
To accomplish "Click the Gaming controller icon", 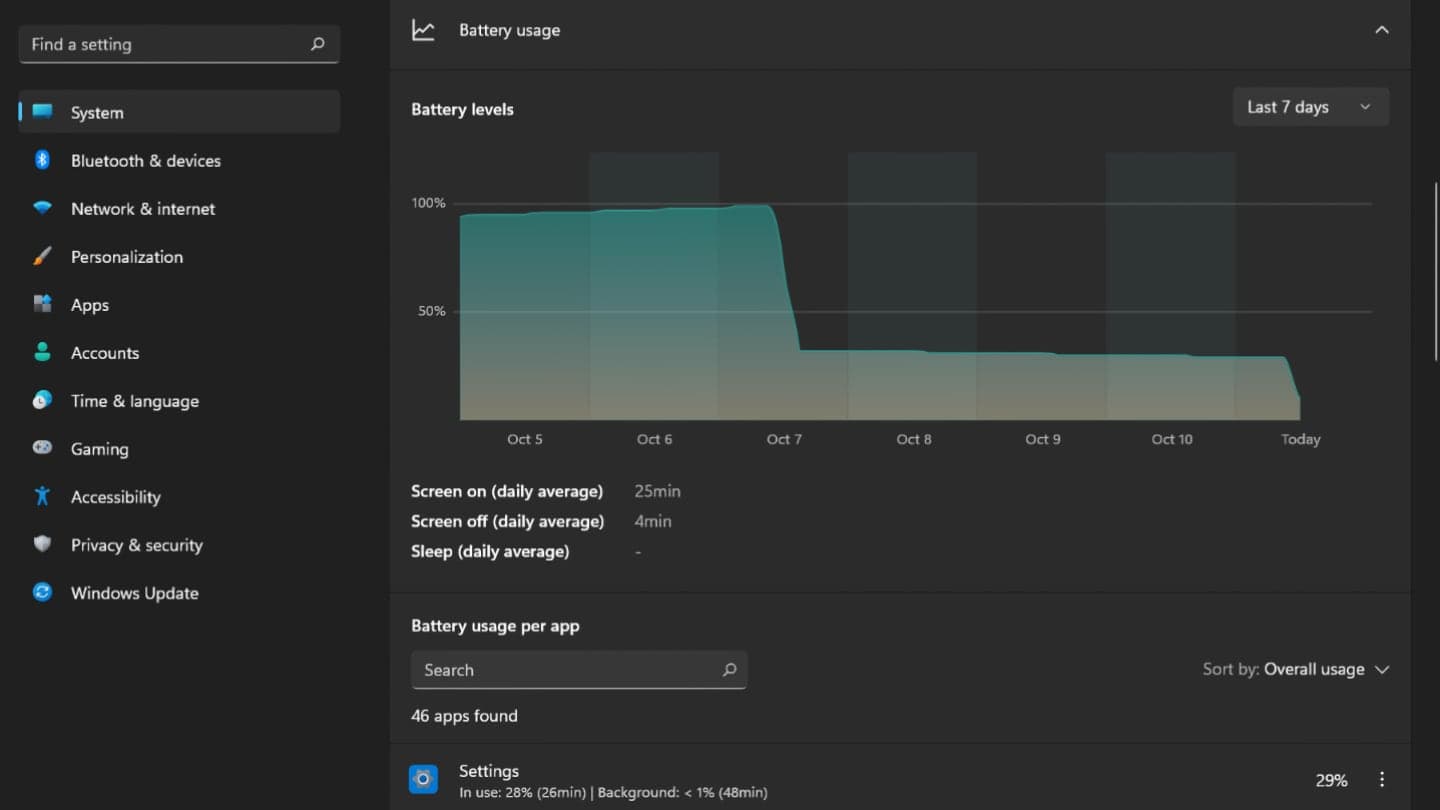I will tap(42, 448).
